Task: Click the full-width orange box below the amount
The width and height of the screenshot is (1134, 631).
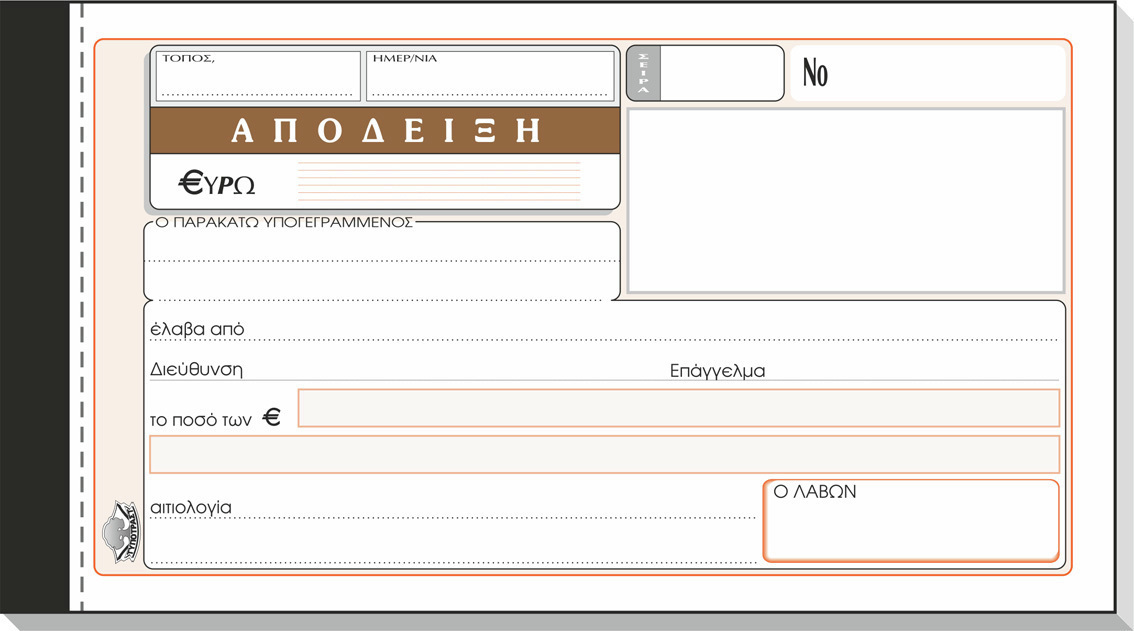Action: tap(604, 454)
